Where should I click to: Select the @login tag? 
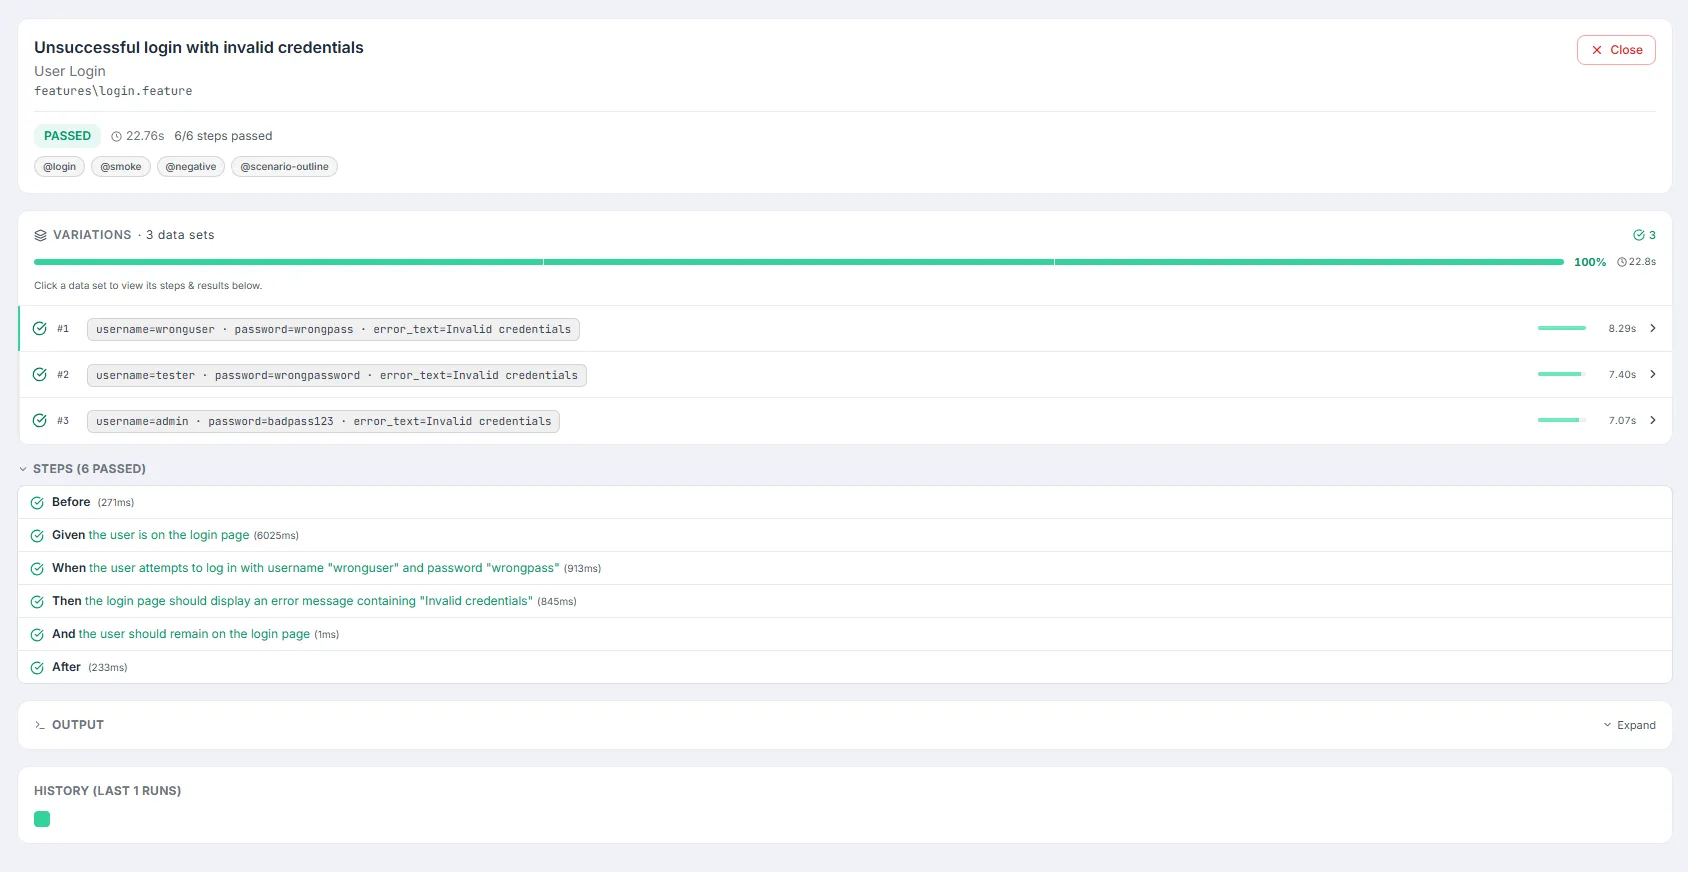click(x=59, y=167)
